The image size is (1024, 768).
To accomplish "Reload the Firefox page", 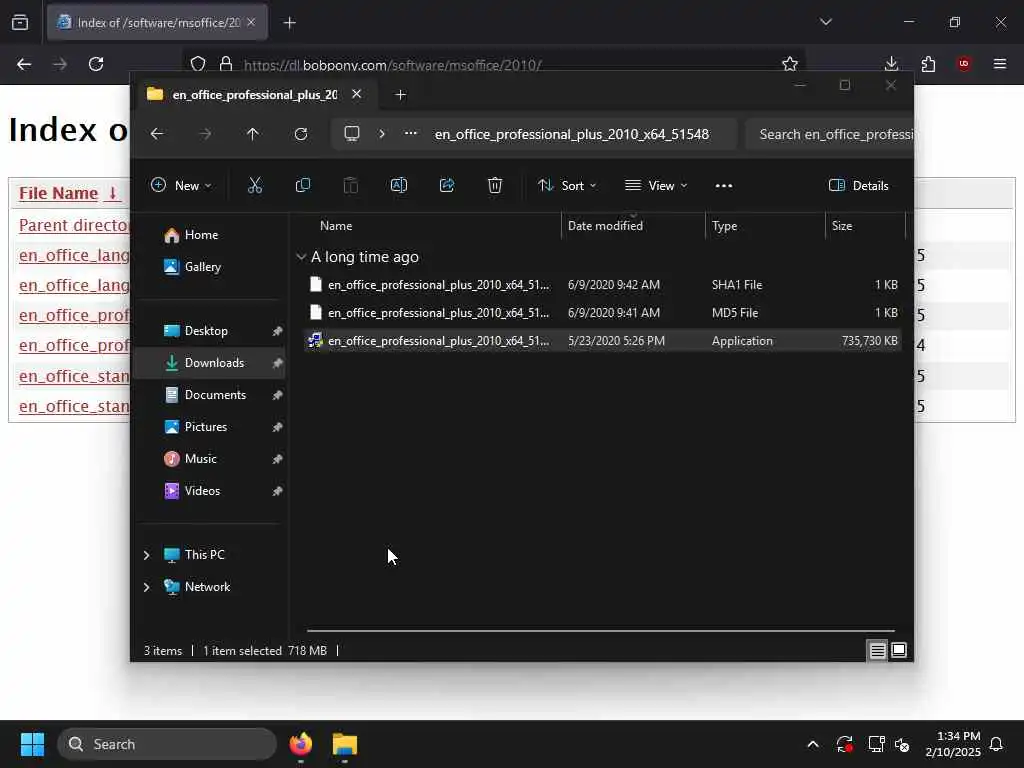I will (96, 64).
